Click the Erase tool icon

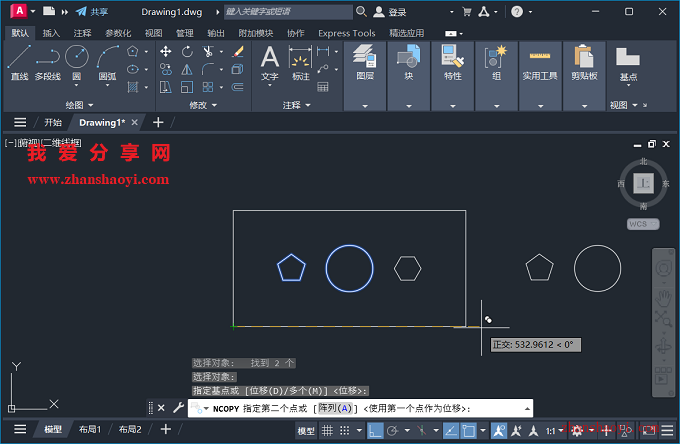click(238, 52)
